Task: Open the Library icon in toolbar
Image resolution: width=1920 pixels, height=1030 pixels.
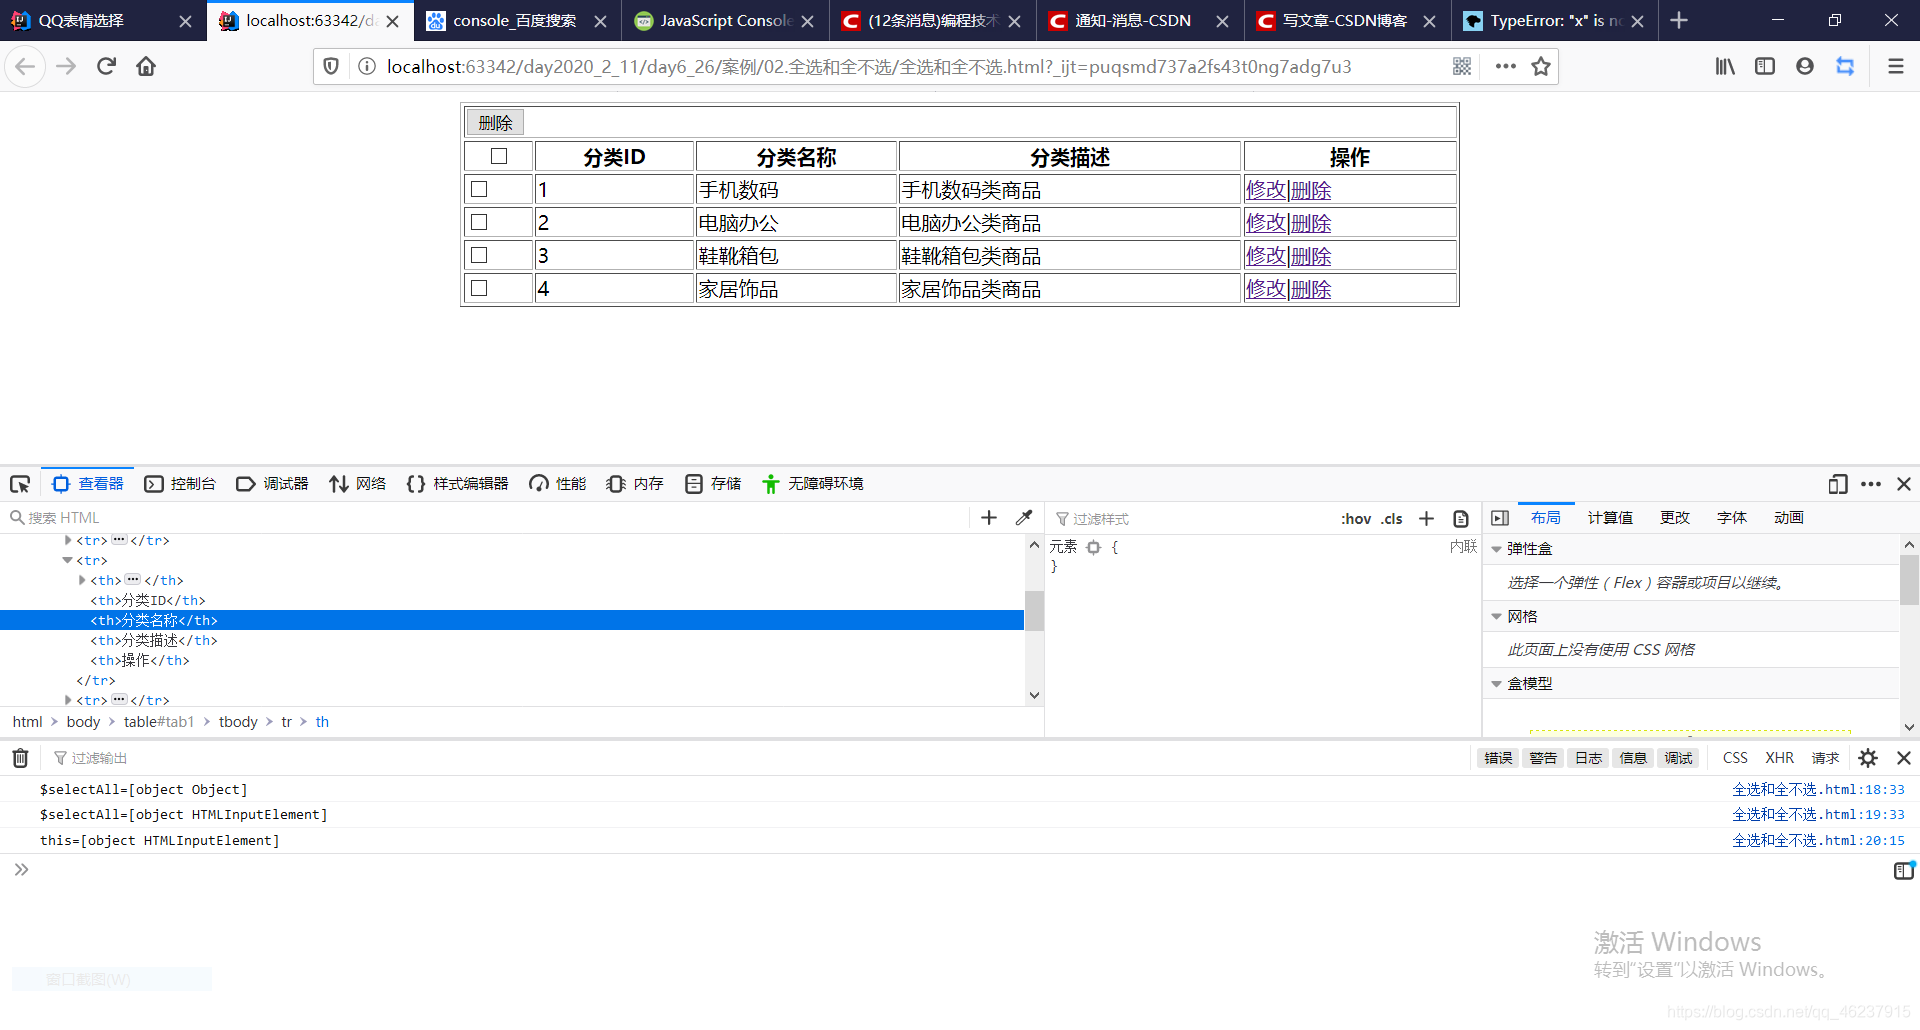Action: (1725, 67)
